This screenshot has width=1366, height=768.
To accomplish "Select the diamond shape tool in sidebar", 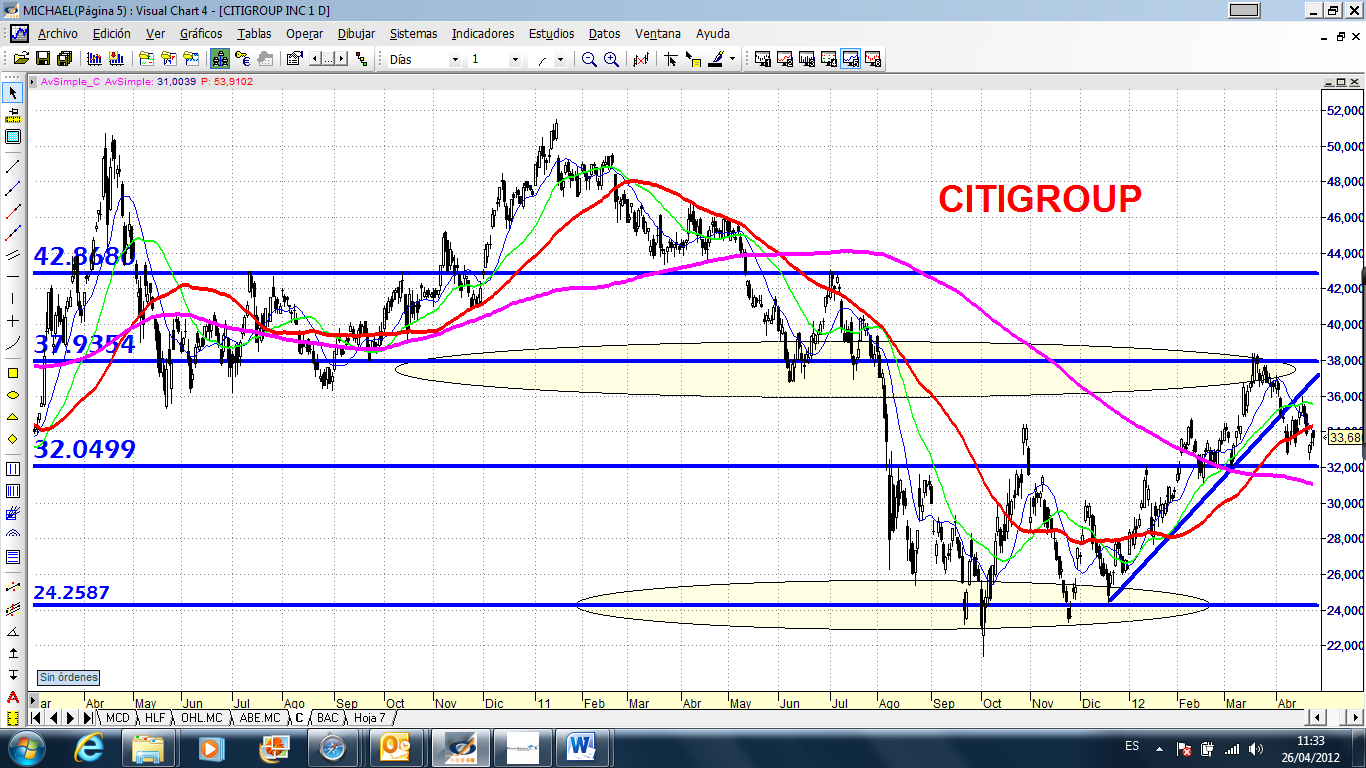I will pyautogui.click(x=13, y=439).
